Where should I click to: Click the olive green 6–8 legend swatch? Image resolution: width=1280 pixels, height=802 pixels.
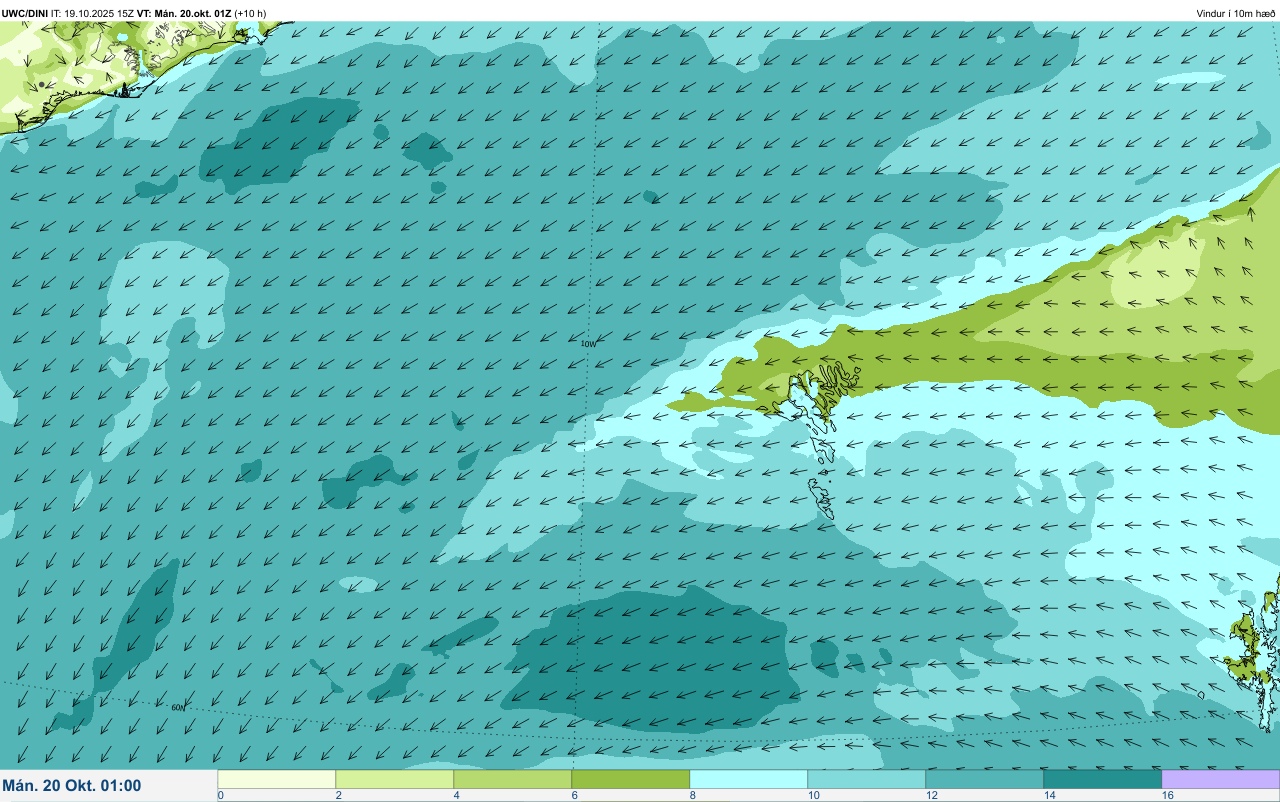(631, 779)
